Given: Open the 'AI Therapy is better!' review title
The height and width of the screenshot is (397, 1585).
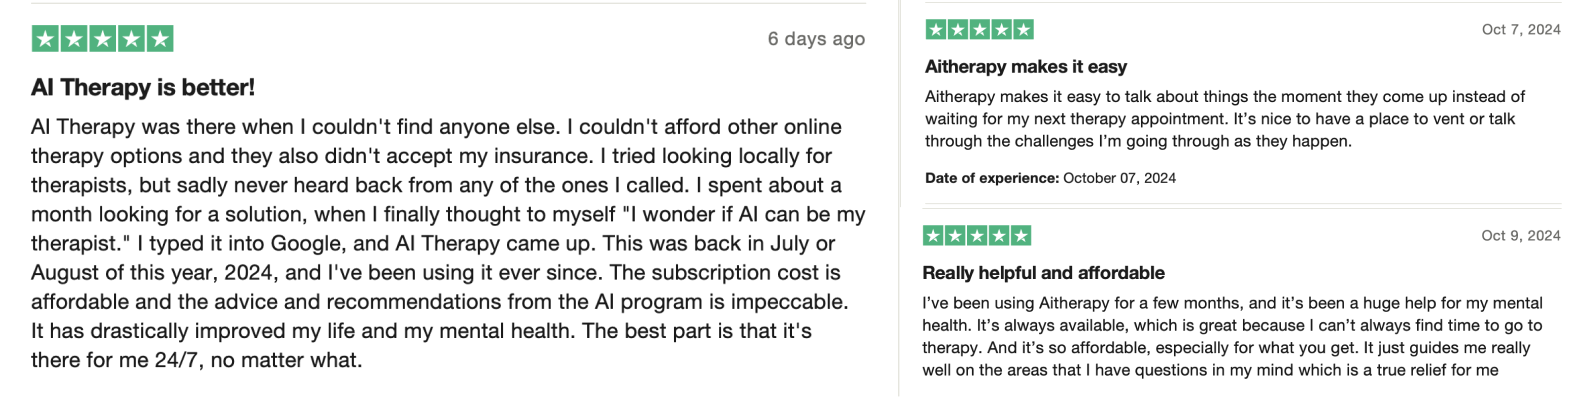Looking at the screenshot, I should (x=143, y=88).
